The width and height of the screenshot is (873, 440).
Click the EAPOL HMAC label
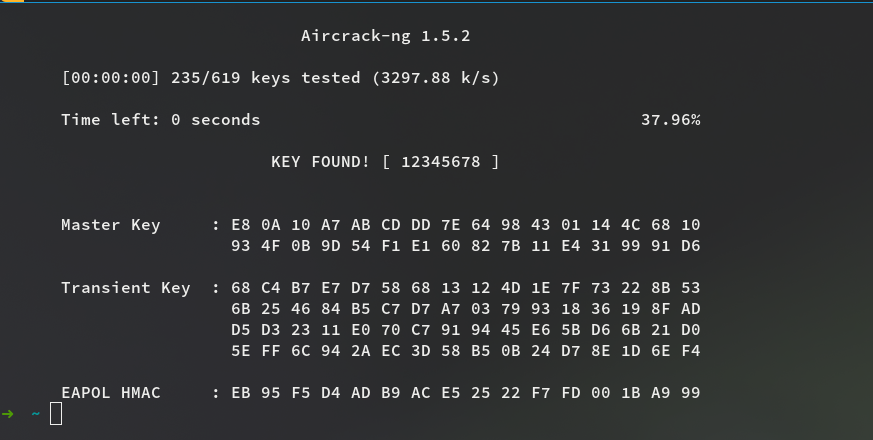pos(110,393)
